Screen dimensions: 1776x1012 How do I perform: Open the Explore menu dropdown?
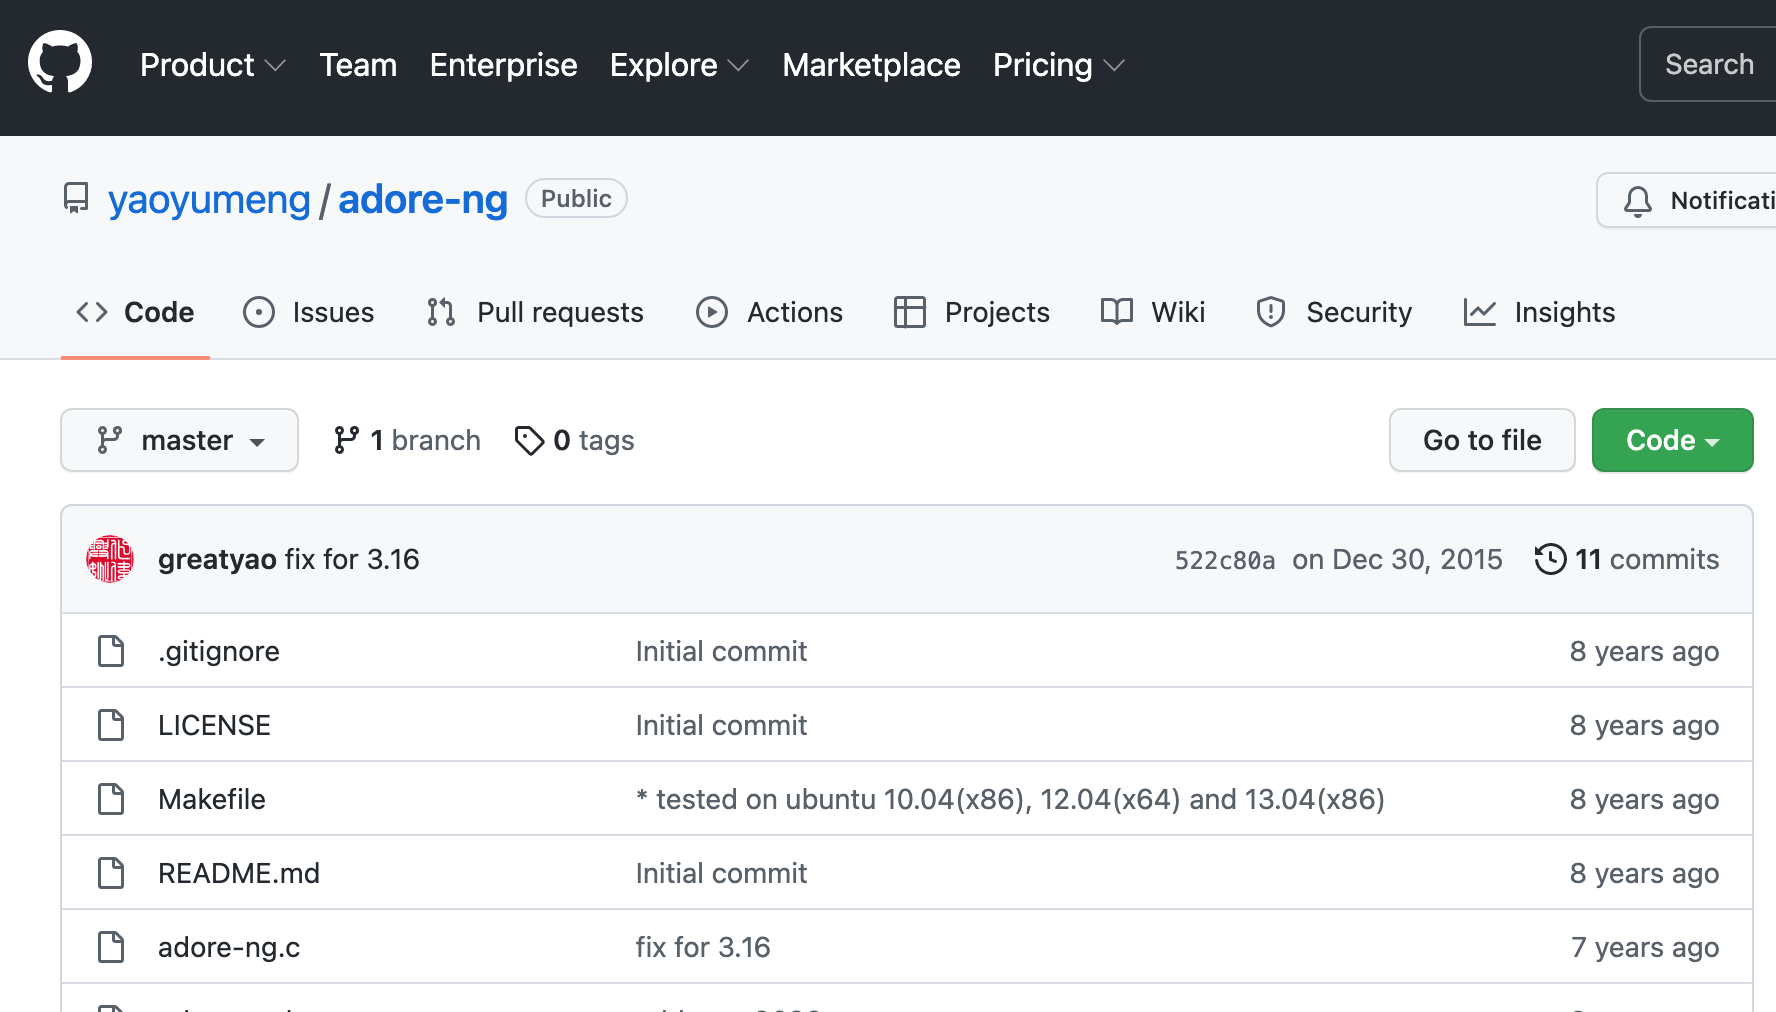point(679,64)
